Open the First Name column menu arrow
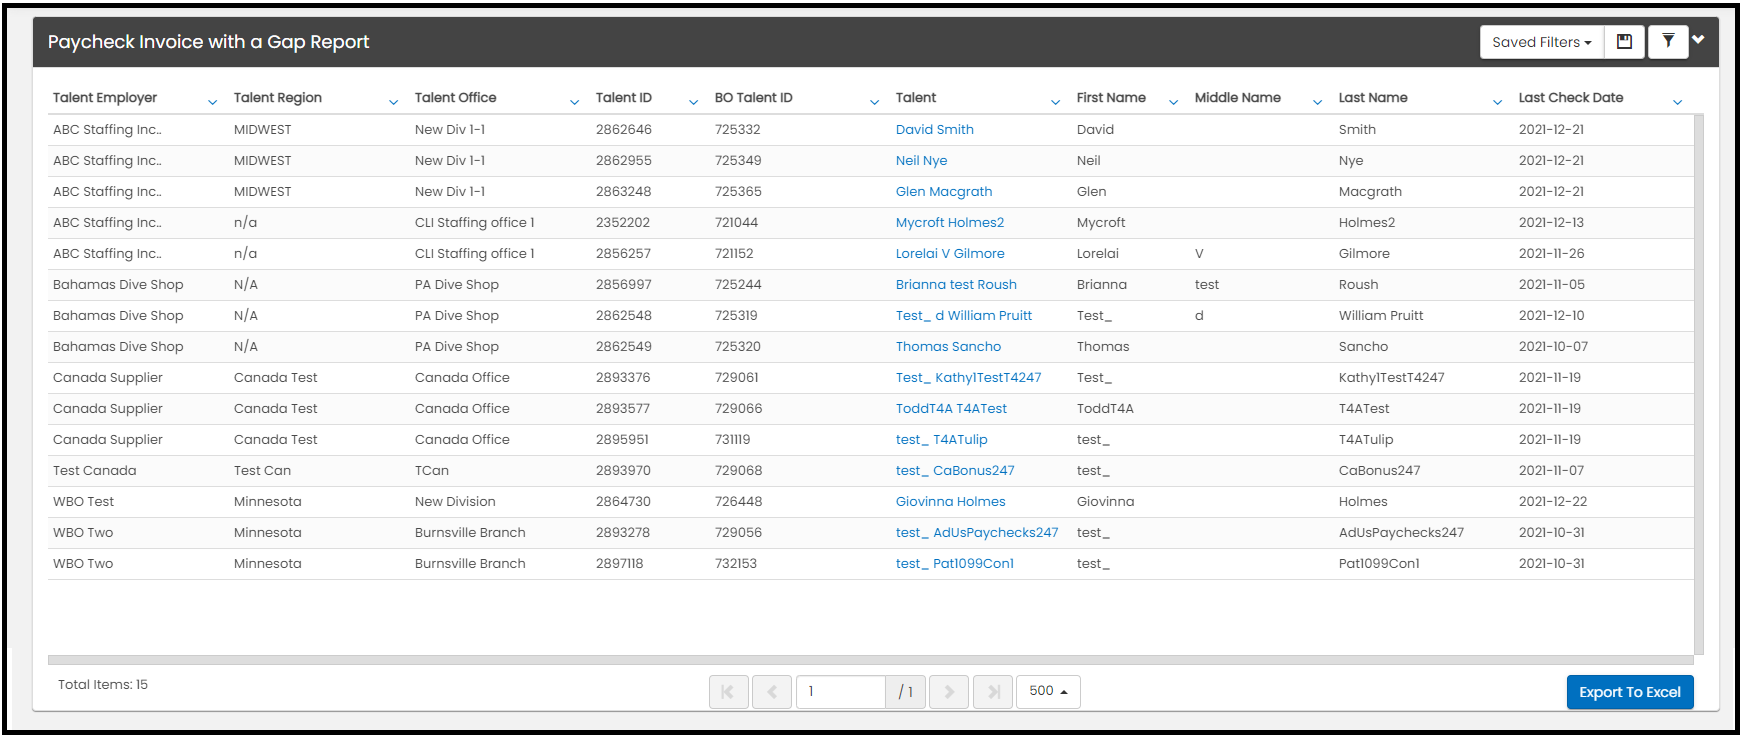 [x=1173, y=101]
